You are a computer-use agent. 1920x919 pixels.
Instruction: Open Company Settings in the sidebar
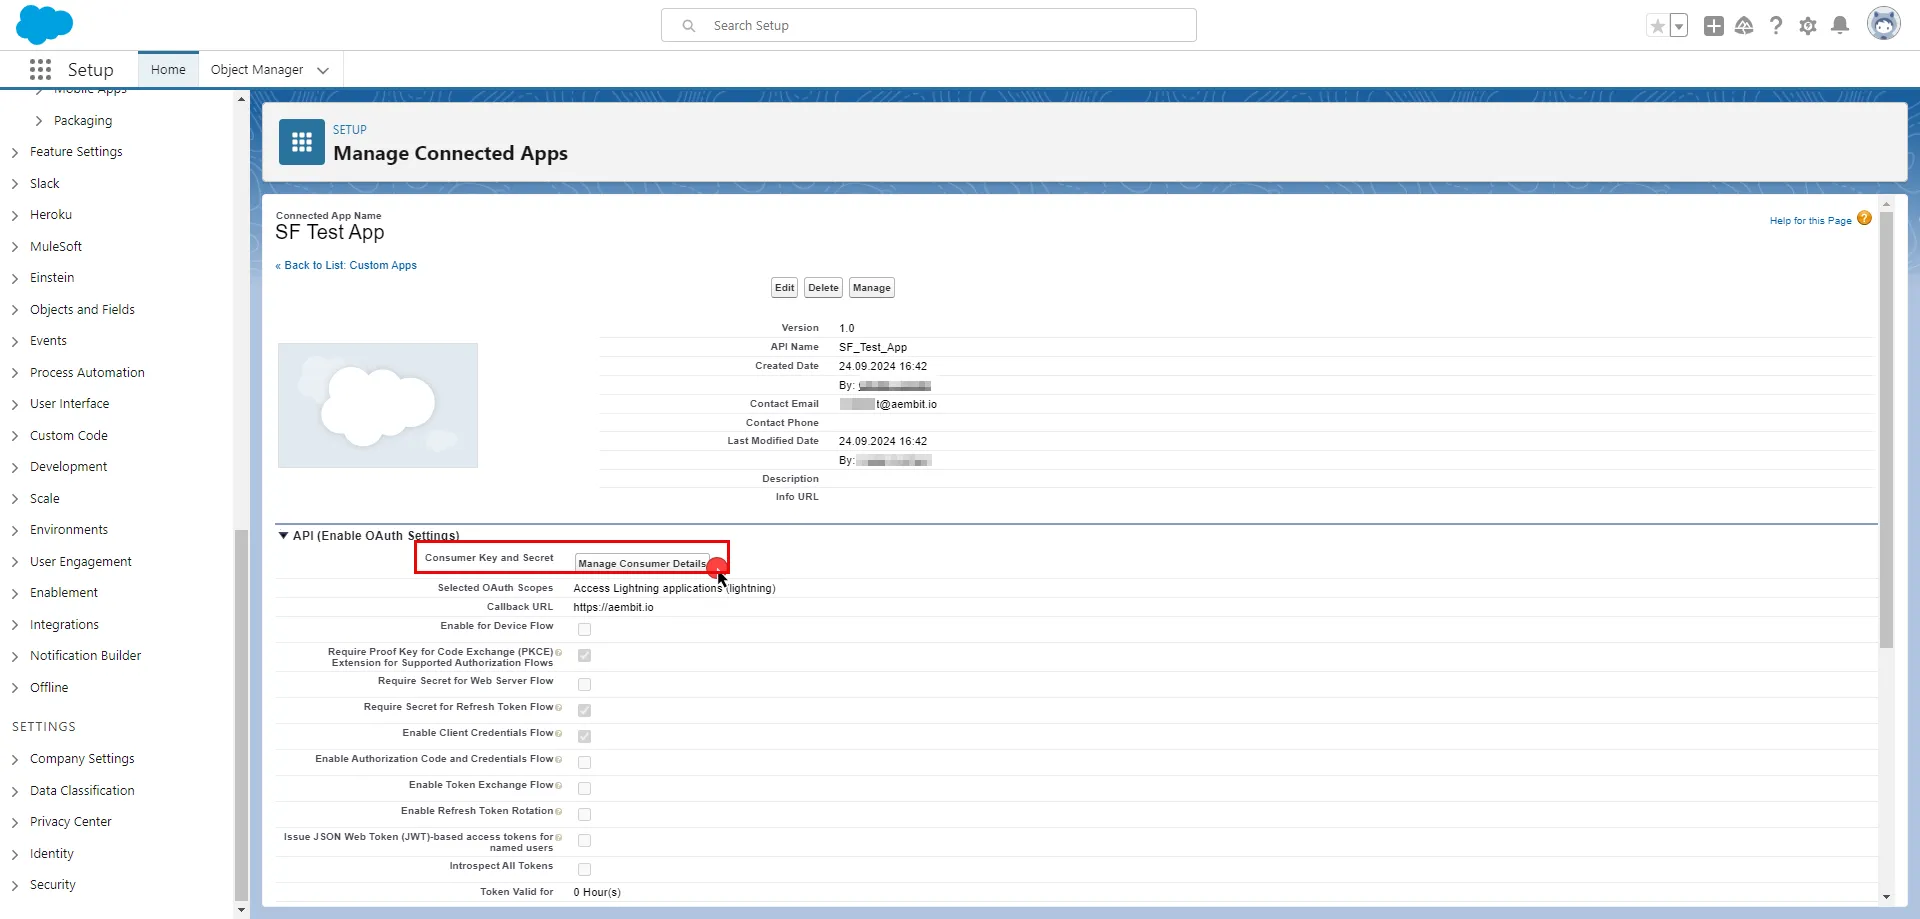tap(82, 759)
